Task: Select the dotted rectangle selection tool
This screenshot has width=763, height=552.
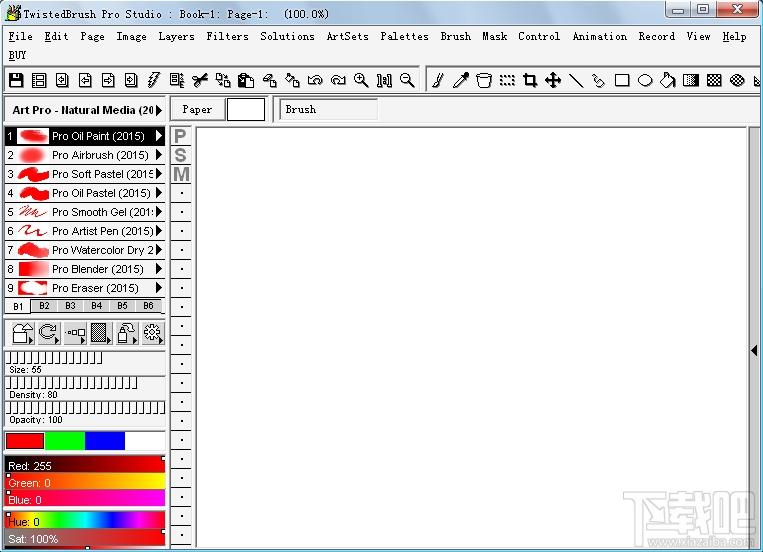Action: coord(507,80)
